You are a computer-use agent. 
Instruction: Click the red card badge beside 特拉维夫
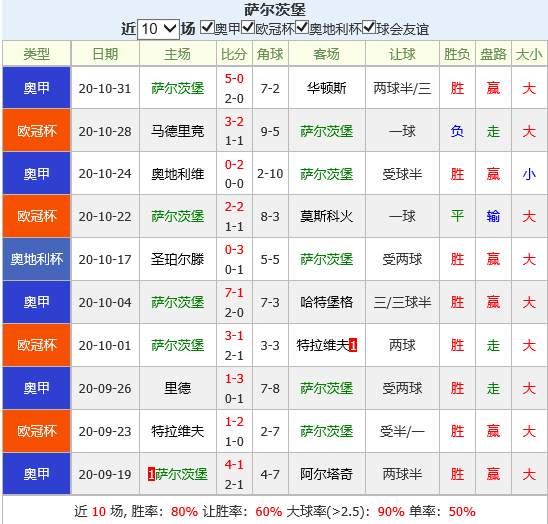pyautogui.click(x=353, y=345)
